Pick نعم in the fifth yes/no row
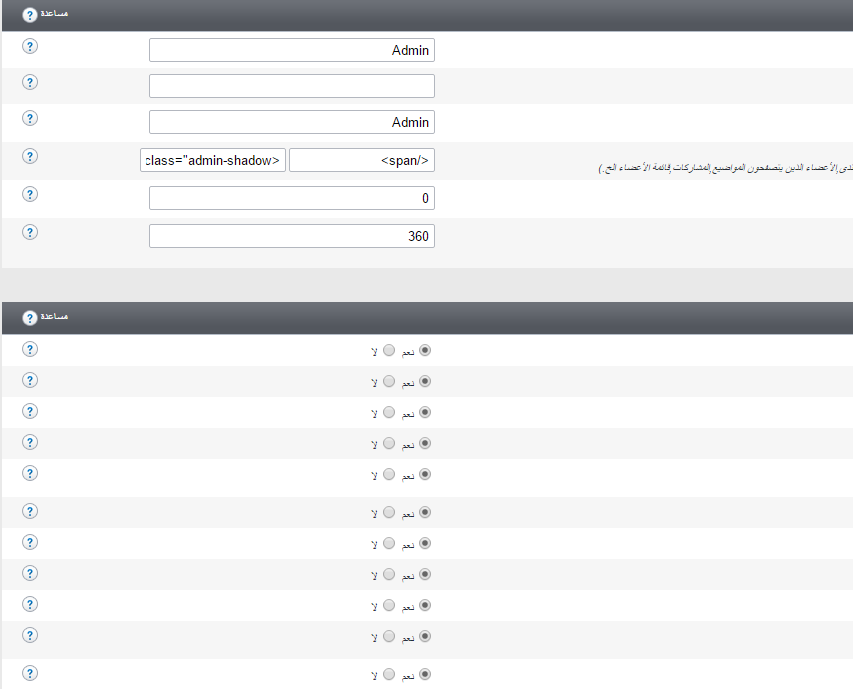 tap(425, 474)
